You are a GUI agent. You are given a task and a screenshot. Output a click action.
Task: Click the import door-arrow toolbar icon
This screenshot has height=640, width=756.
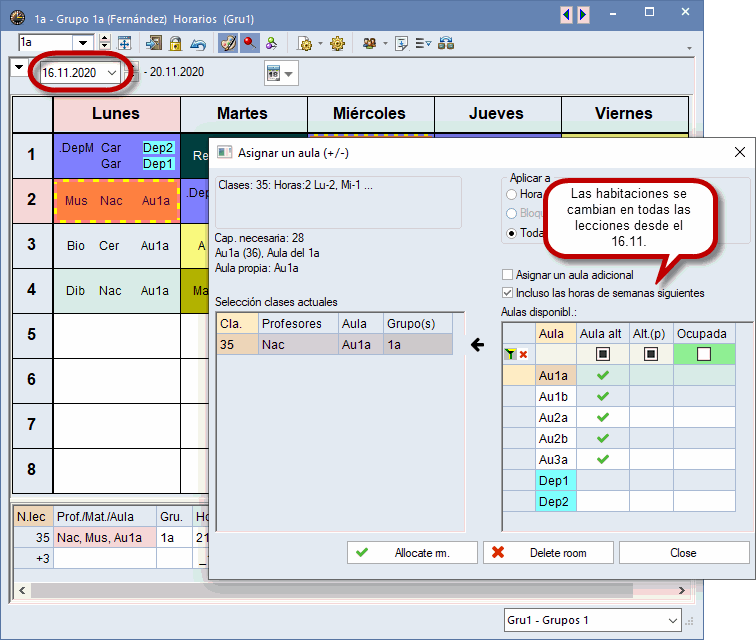tap(154, 43)
